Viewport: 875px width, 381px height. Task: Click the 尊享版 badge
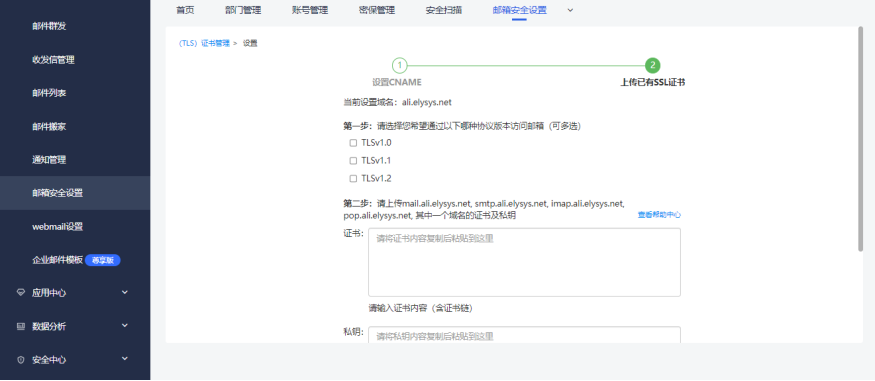103,260
